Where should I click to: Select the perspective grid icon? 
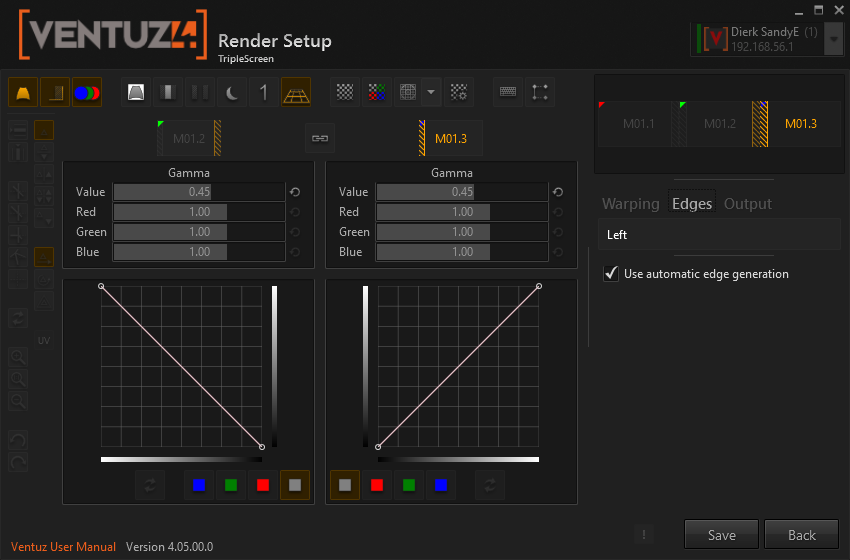[296, 93]
